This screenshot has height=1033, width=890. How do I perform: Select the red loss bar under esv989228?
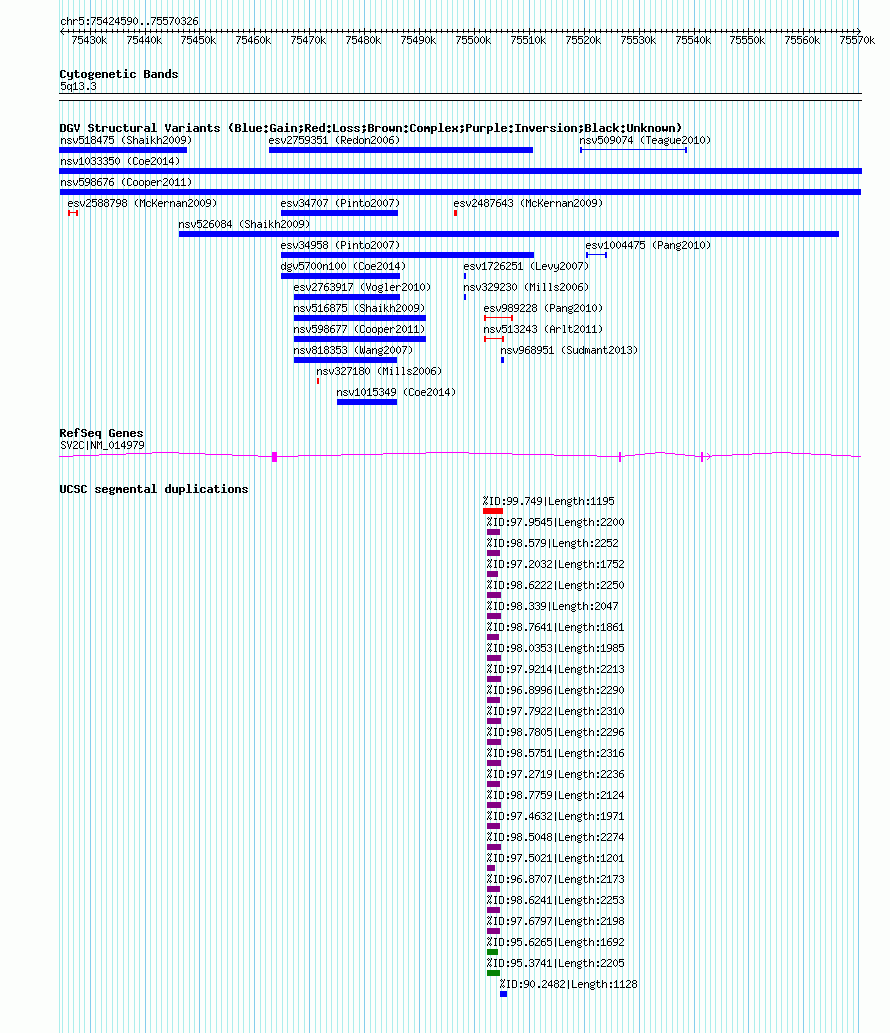coord(498,318)
